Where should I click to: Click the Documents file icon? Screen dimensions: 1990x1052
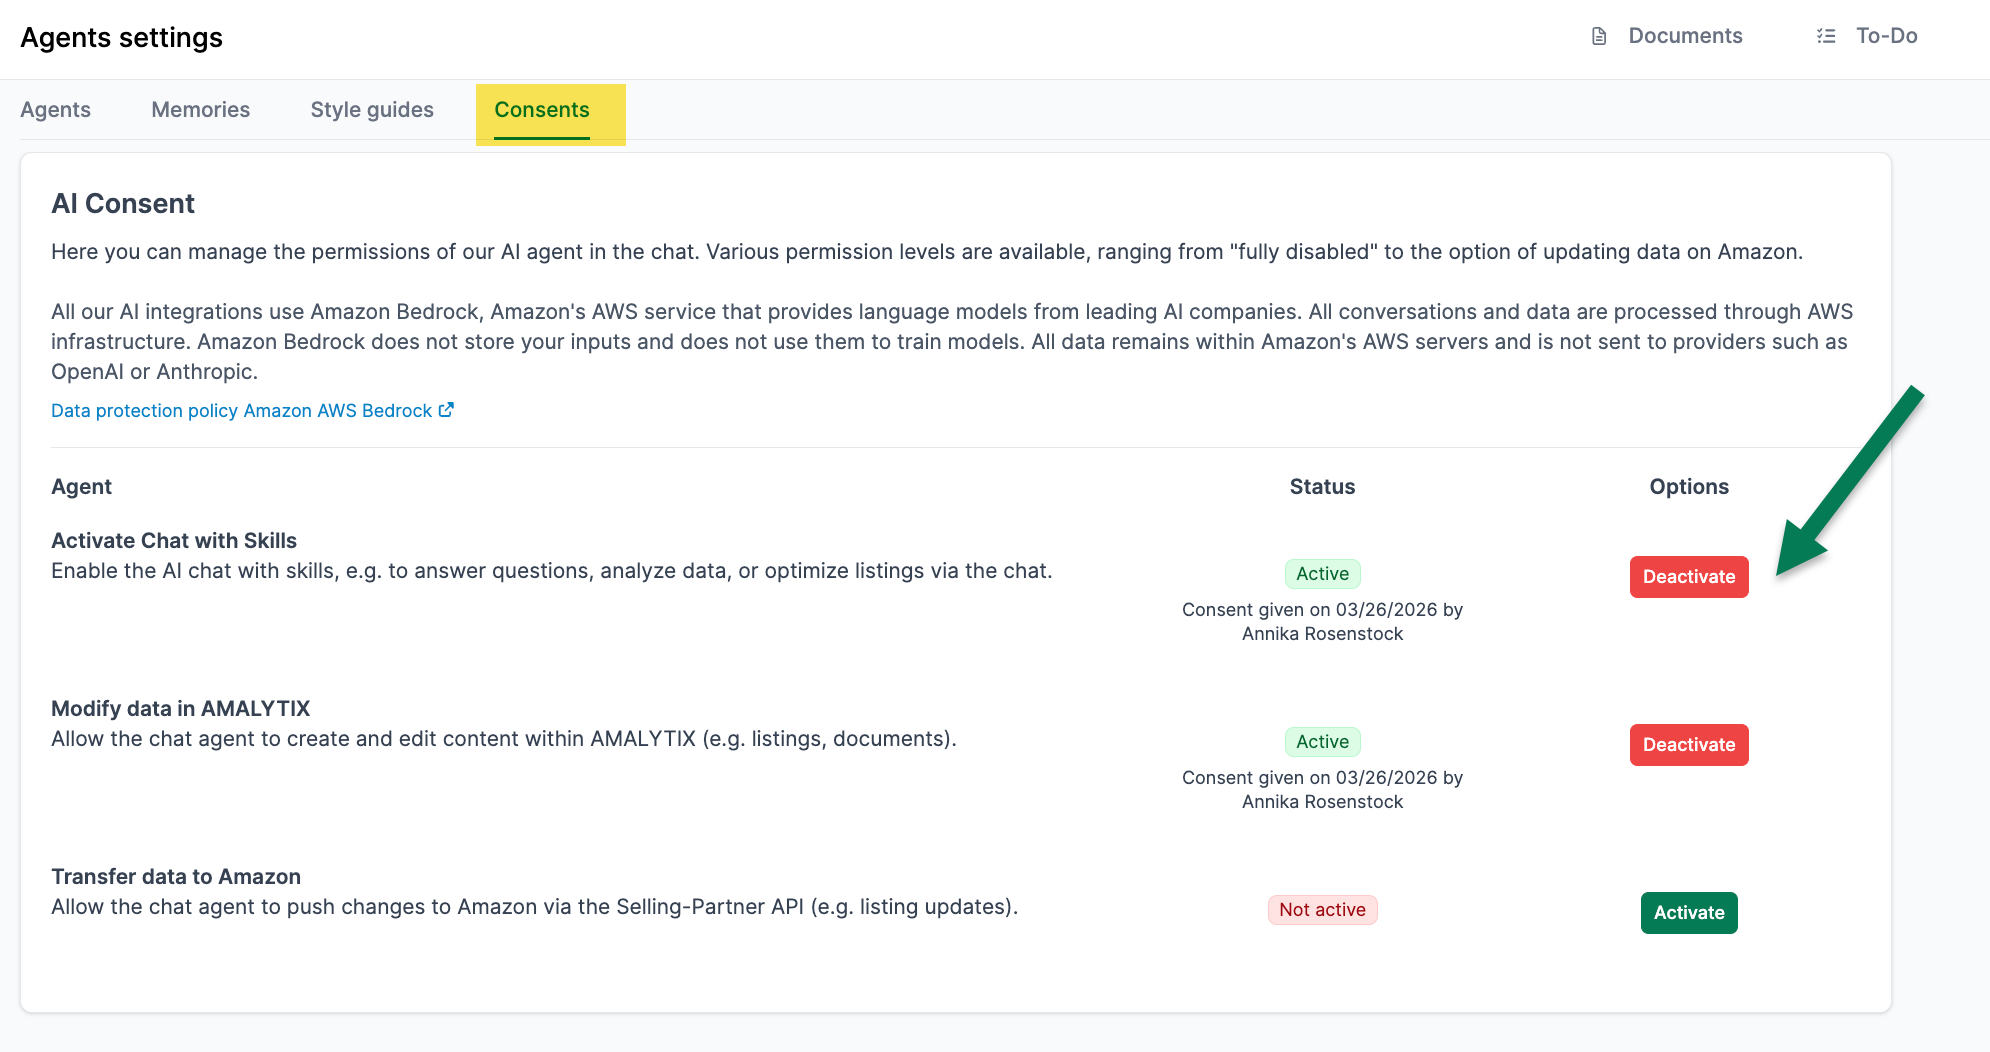point(1599,36)
